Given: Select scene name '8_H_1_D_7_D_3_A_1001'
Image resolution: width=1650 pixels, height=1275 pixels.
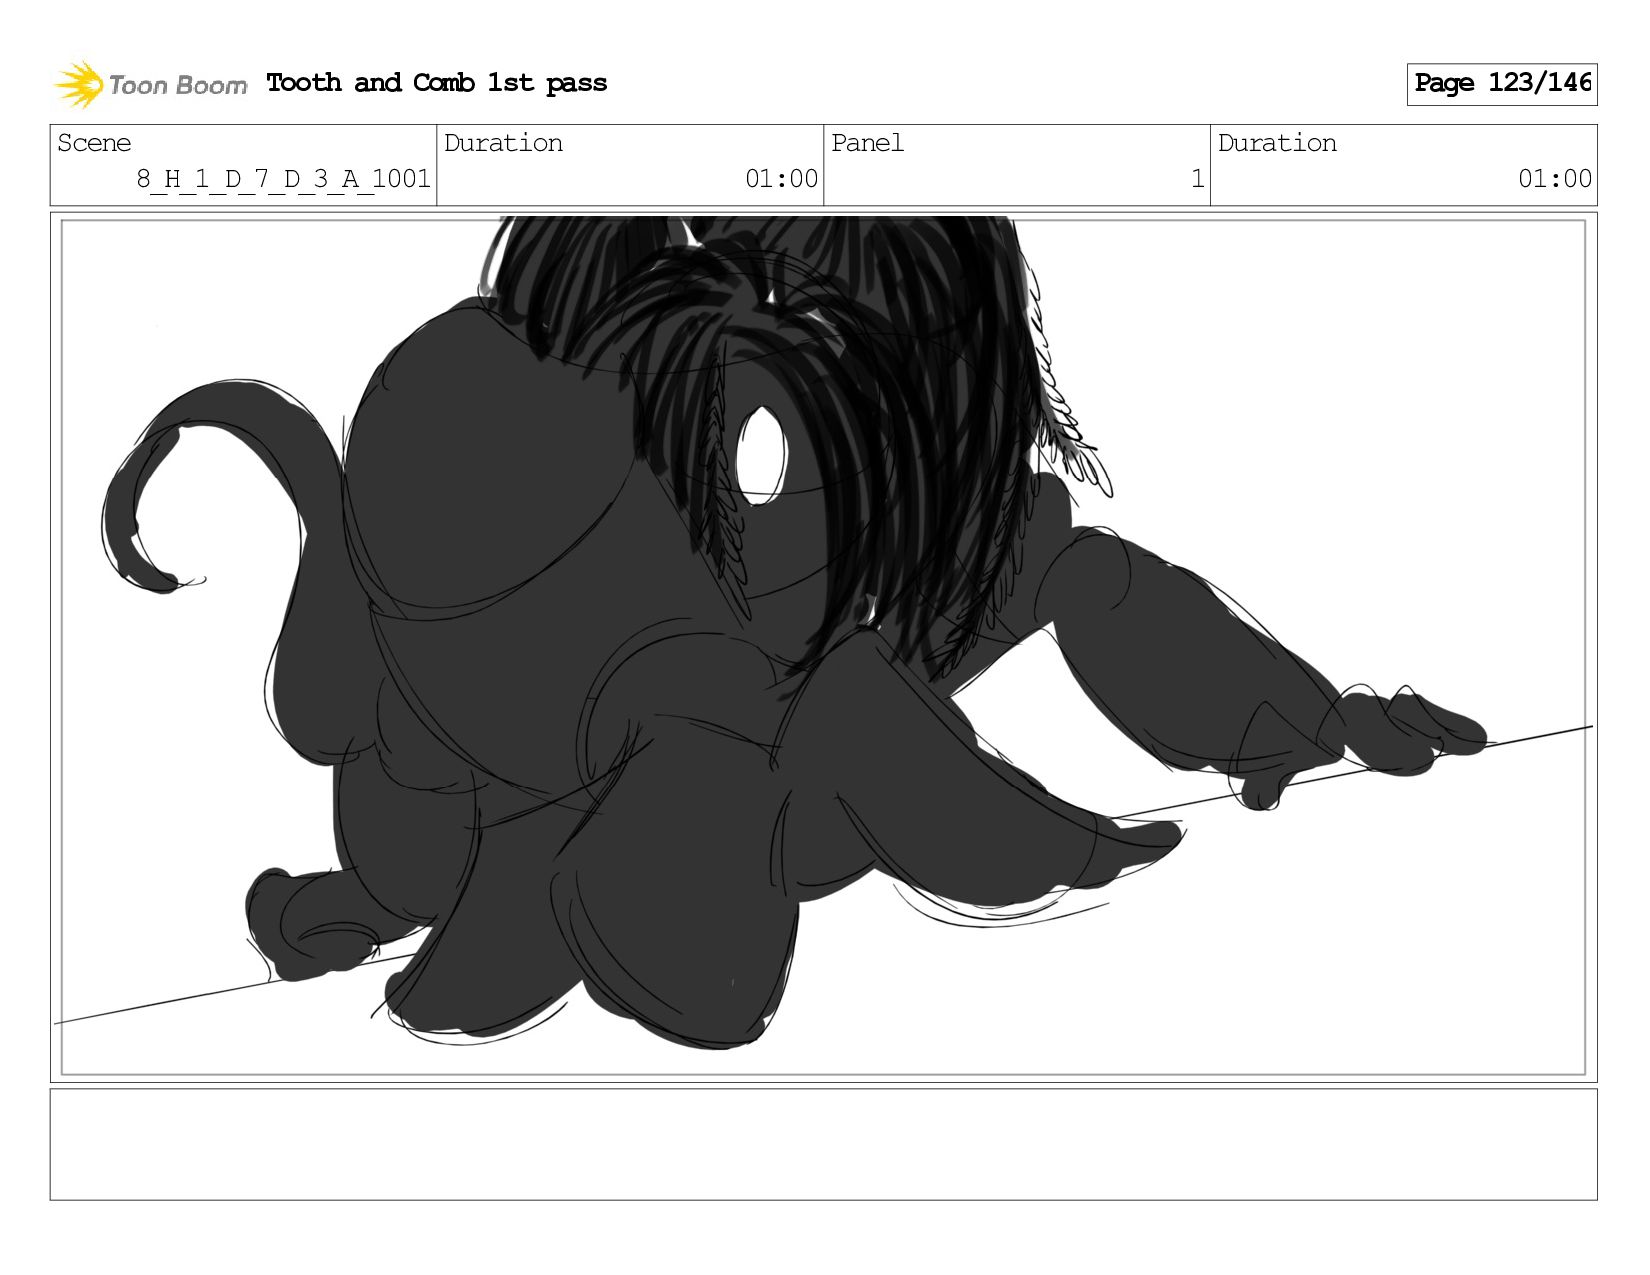Looking at the screenshot, I should click(284, 179).
